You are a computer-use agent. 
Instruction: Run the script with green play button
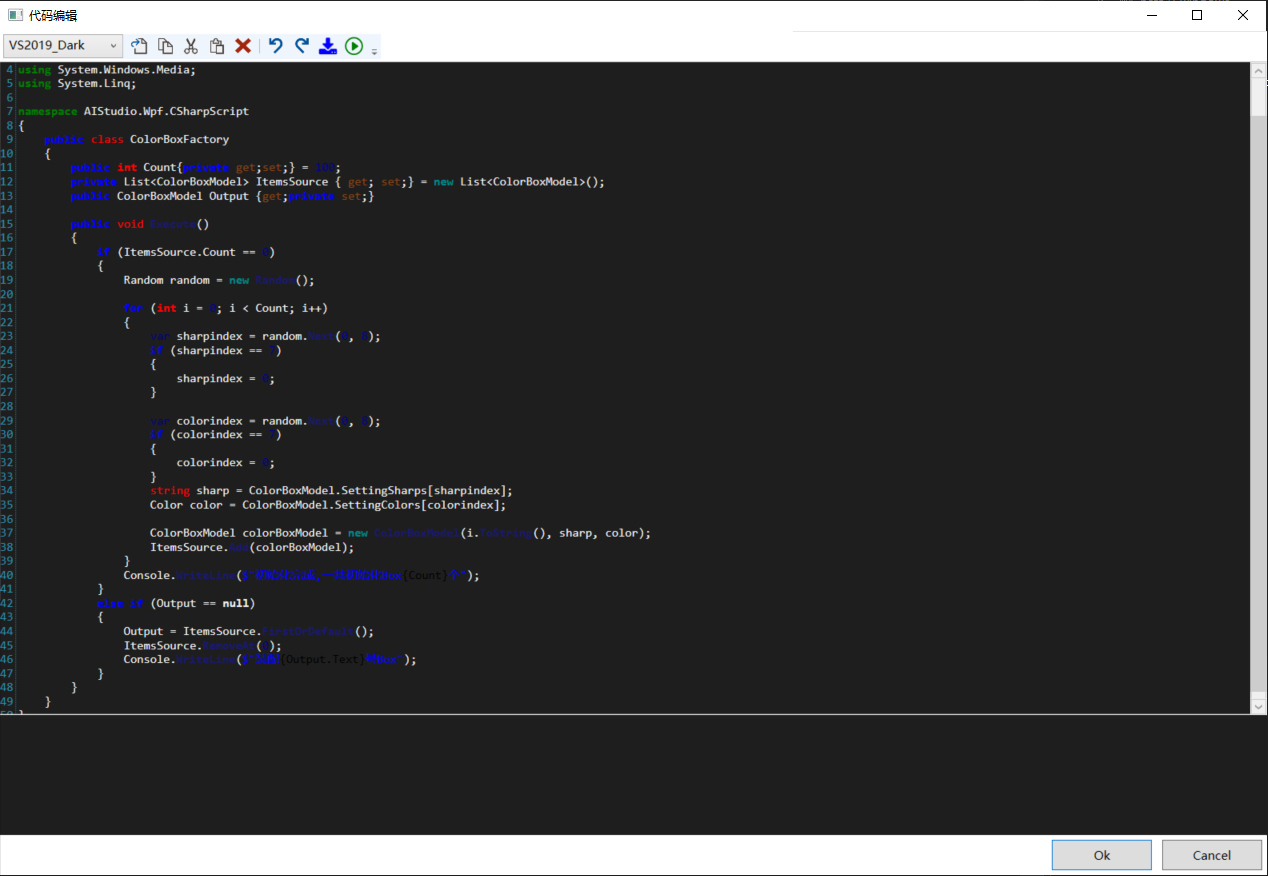click(x=354, y=46)
